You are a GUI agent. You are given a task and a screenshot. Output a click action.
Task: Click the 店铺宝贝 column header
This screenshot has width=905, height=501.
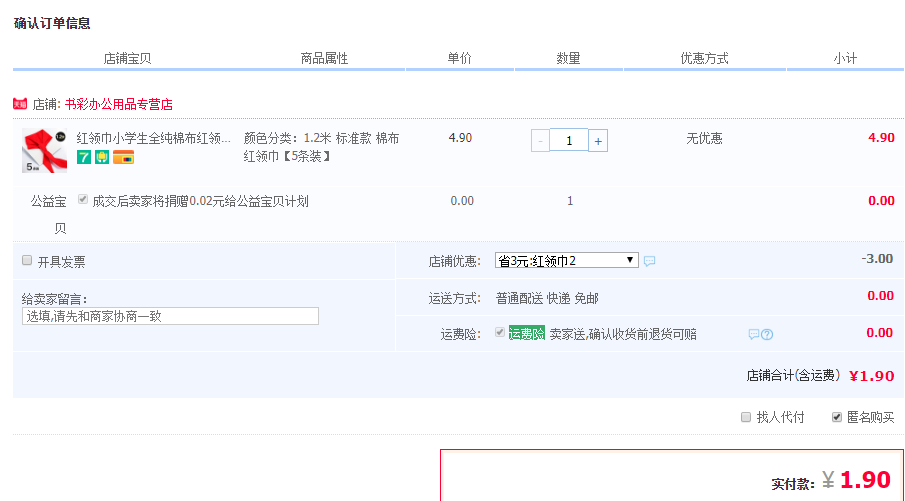click(128, 58)
